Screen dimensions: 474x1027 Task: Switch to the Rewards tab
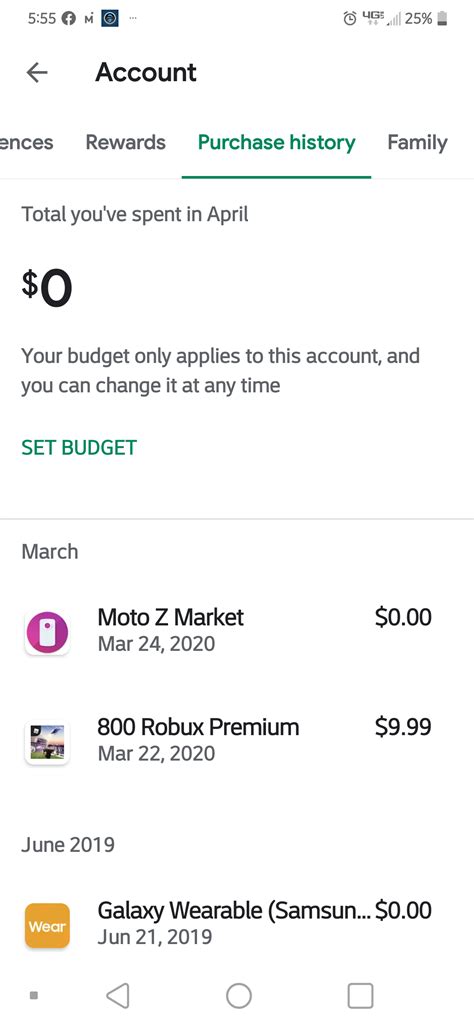(126, 142)
